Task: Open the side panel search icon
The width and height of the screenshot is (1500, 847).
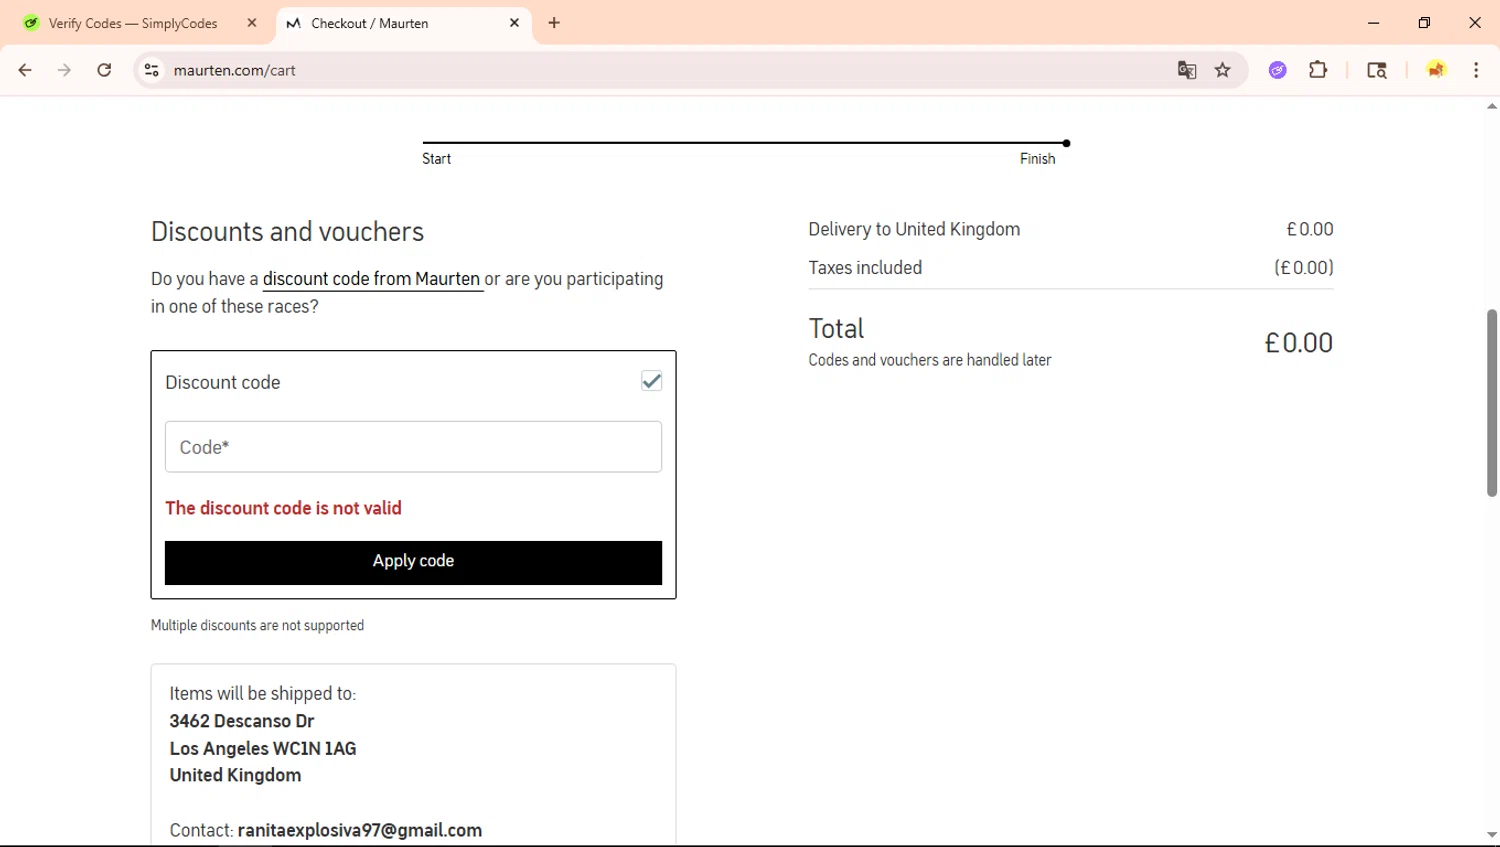Action: click(x=1377, y=70)
